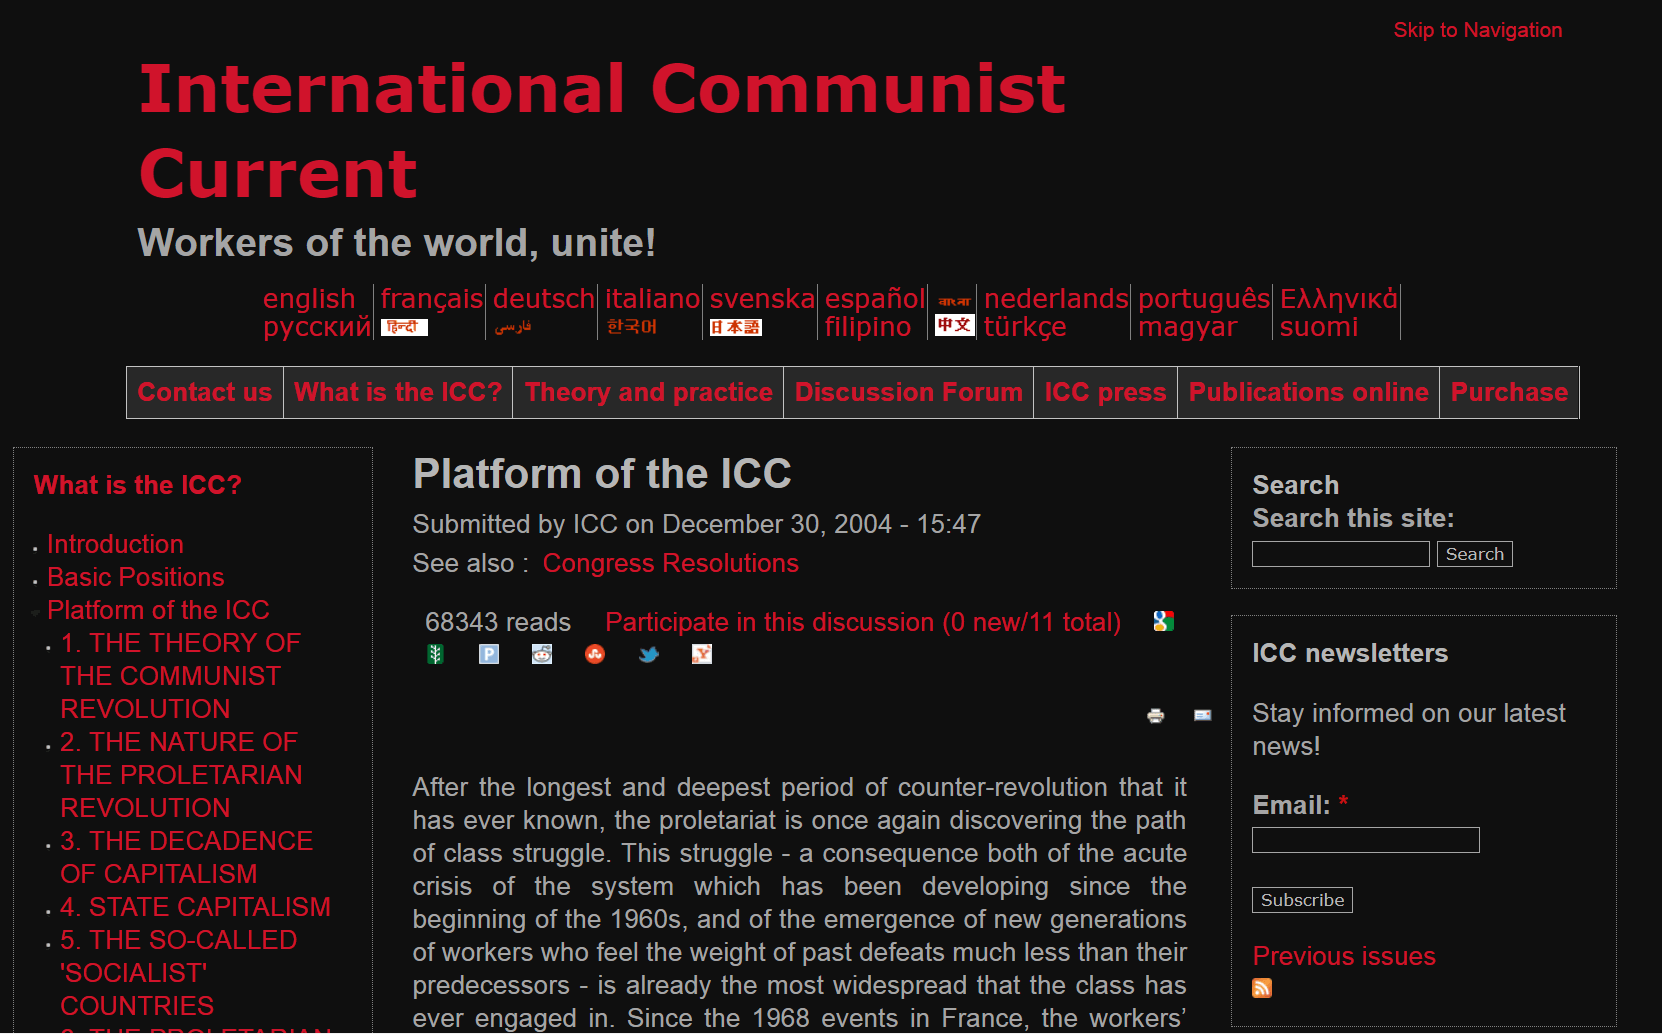
Task: Open the Platform of the ICC sidebar link
Action: click(158, 610)
